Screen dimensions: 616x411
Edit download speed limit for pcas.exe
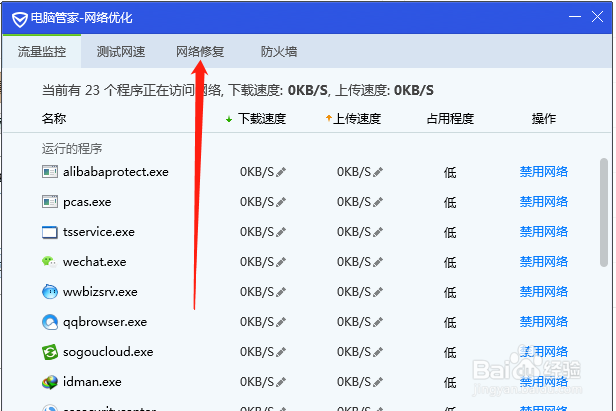tap(281, 202)
